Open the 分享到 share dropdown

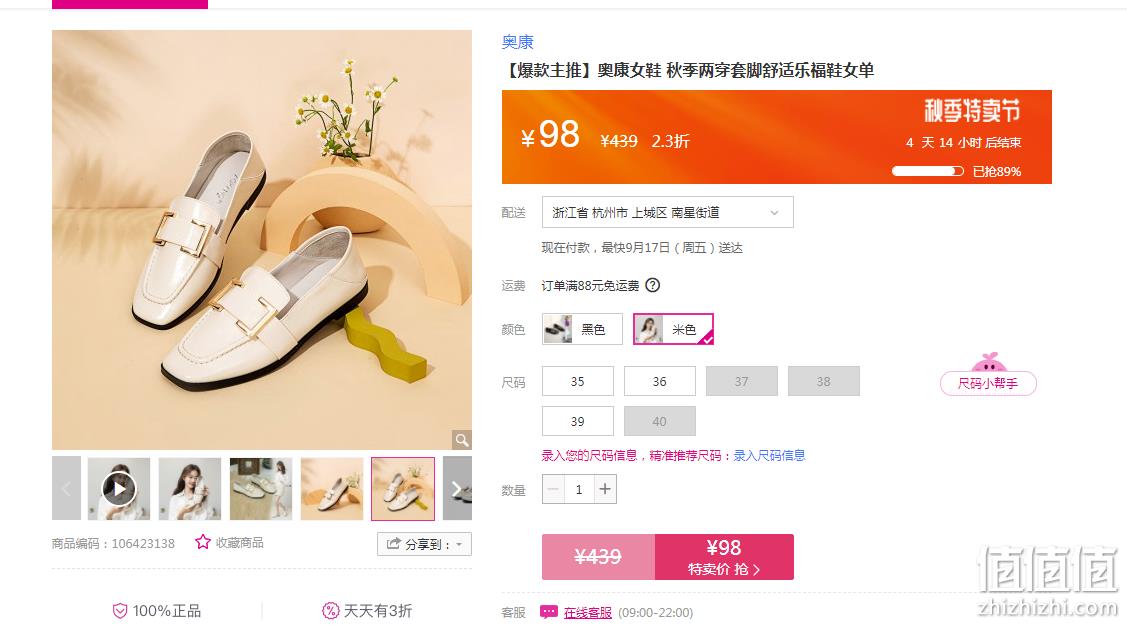coord(424,544)
